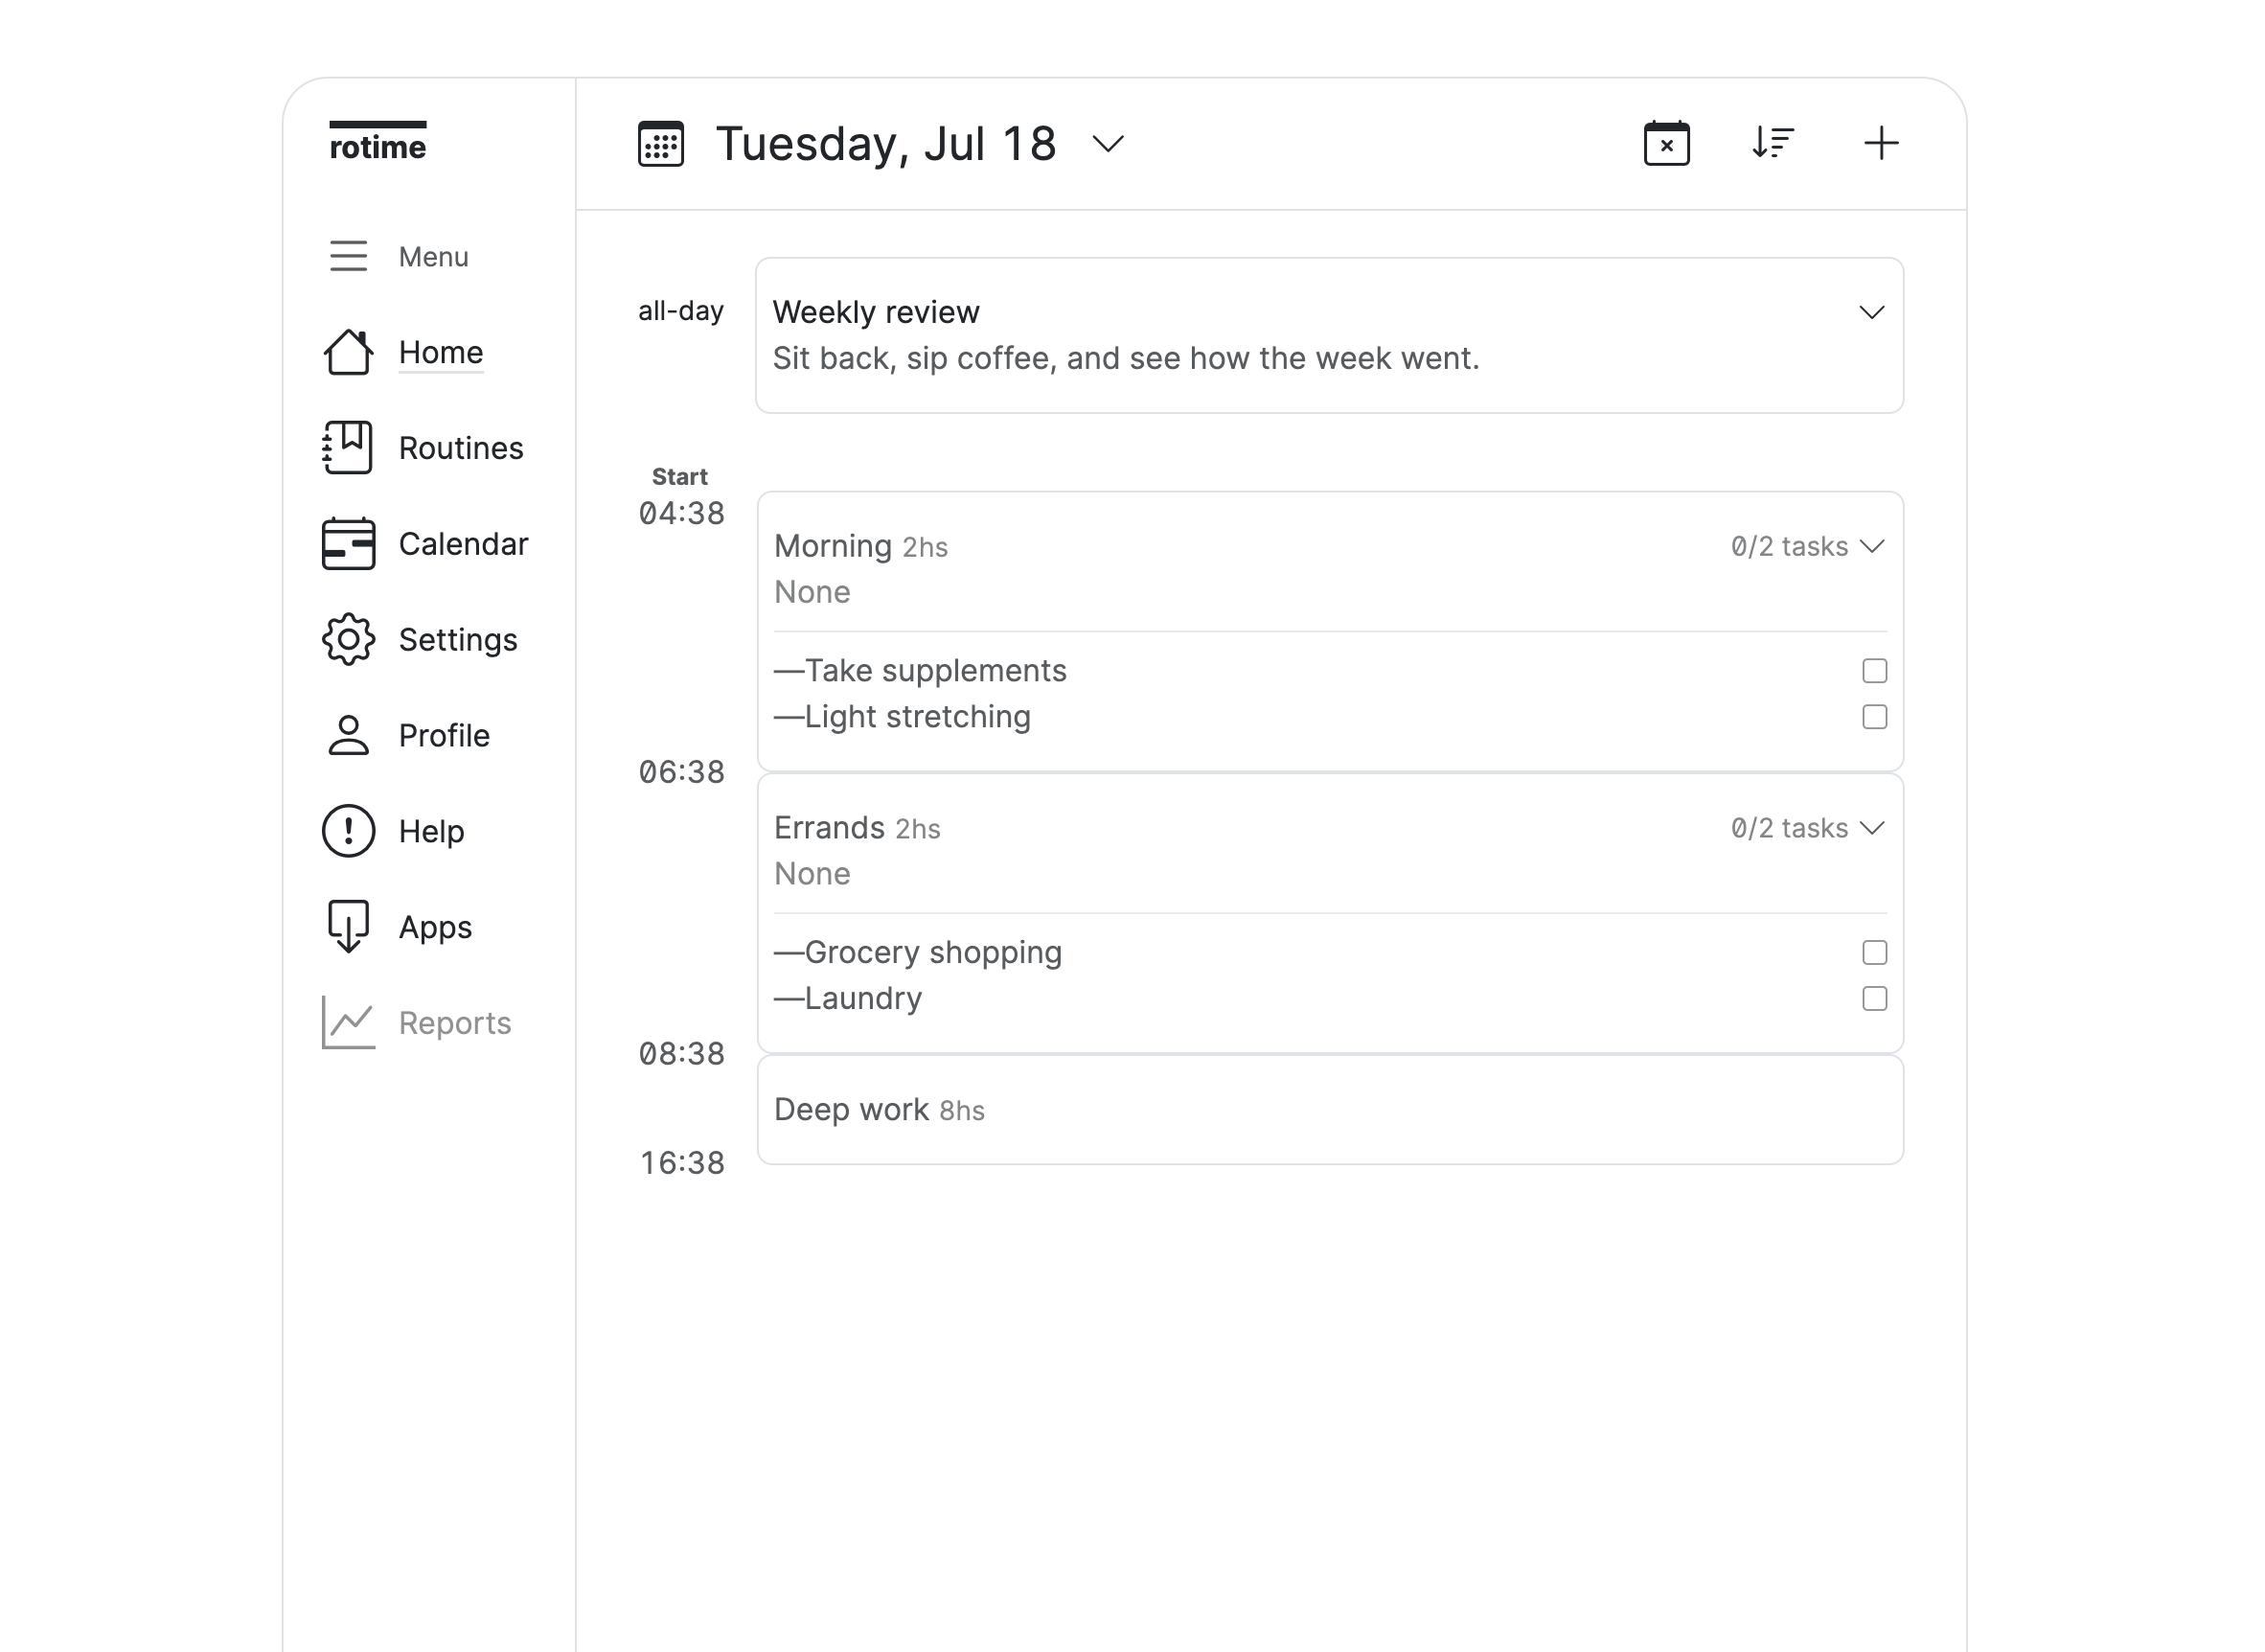Open Settings from the sidebar

458,639
